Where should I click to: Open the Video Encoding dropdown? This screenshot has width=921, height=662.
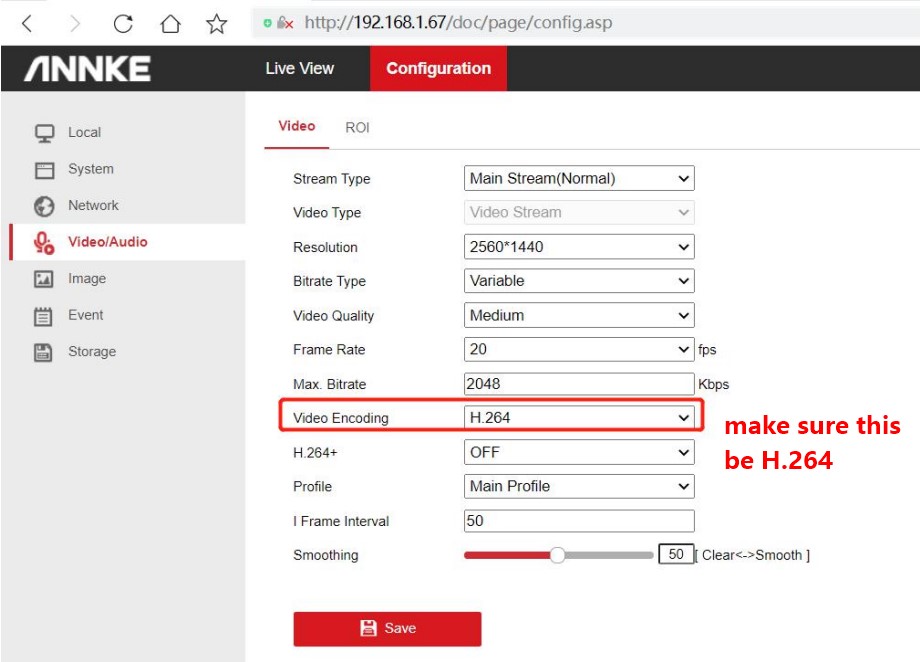click(579, 418)
